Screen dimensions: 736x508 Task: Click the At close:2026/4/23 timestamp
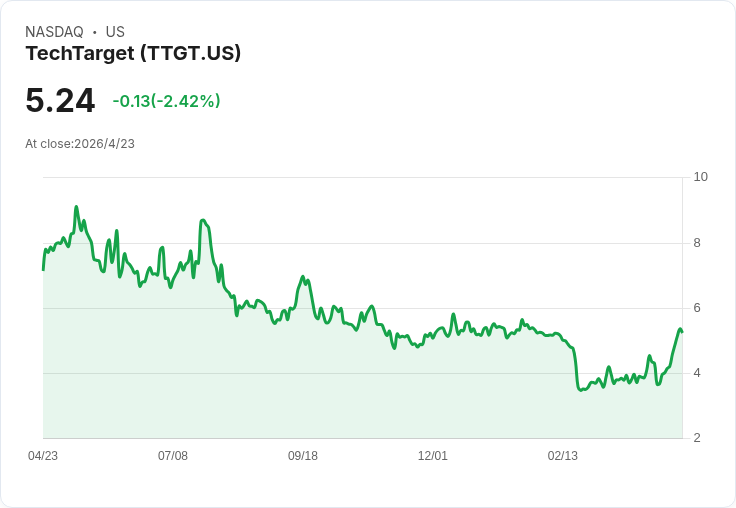coord(80,144)
